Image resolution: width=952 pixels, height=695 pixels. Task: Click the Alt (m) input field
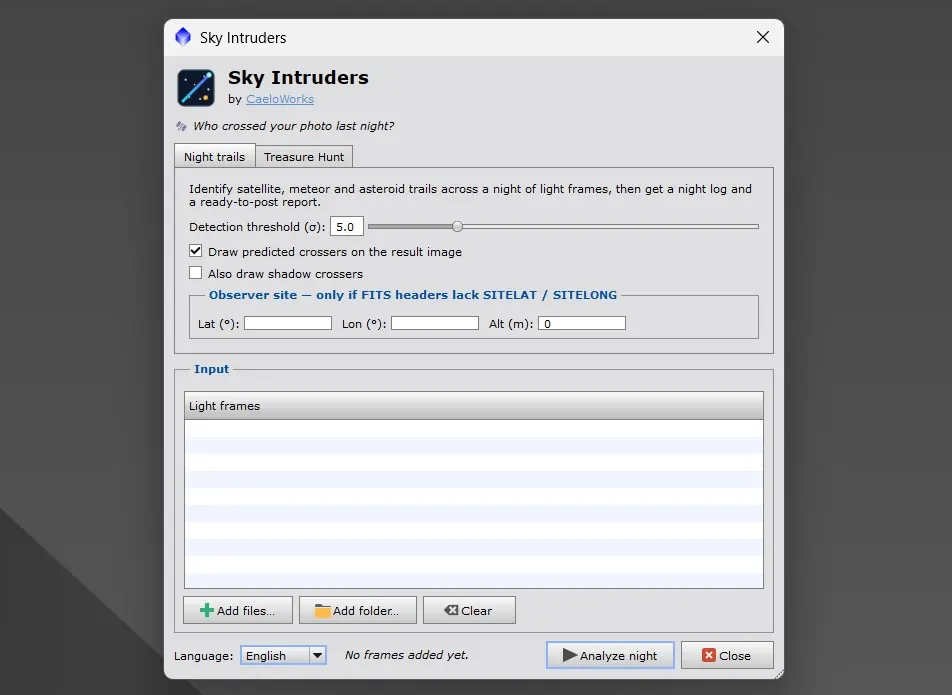pyautogui.click(x=582, y=323)
